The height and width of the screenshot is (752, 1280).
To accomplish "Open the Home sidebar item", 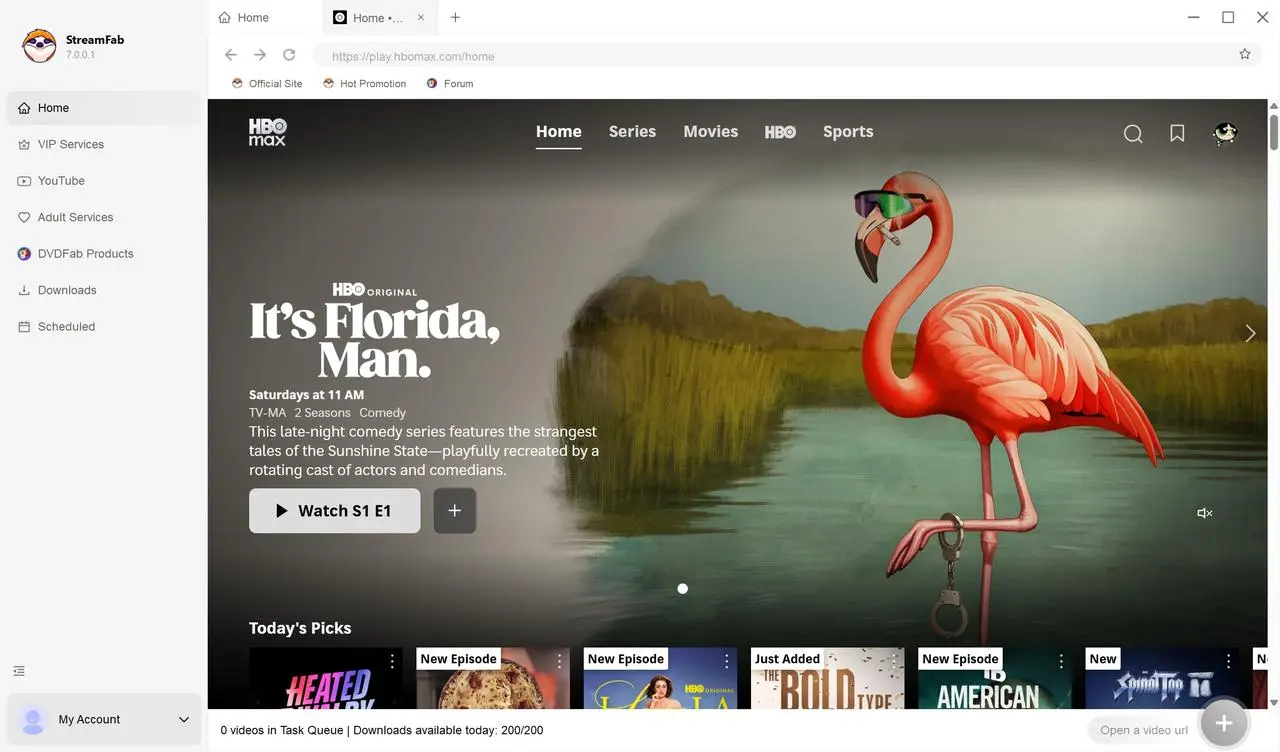I will [104, 108].
